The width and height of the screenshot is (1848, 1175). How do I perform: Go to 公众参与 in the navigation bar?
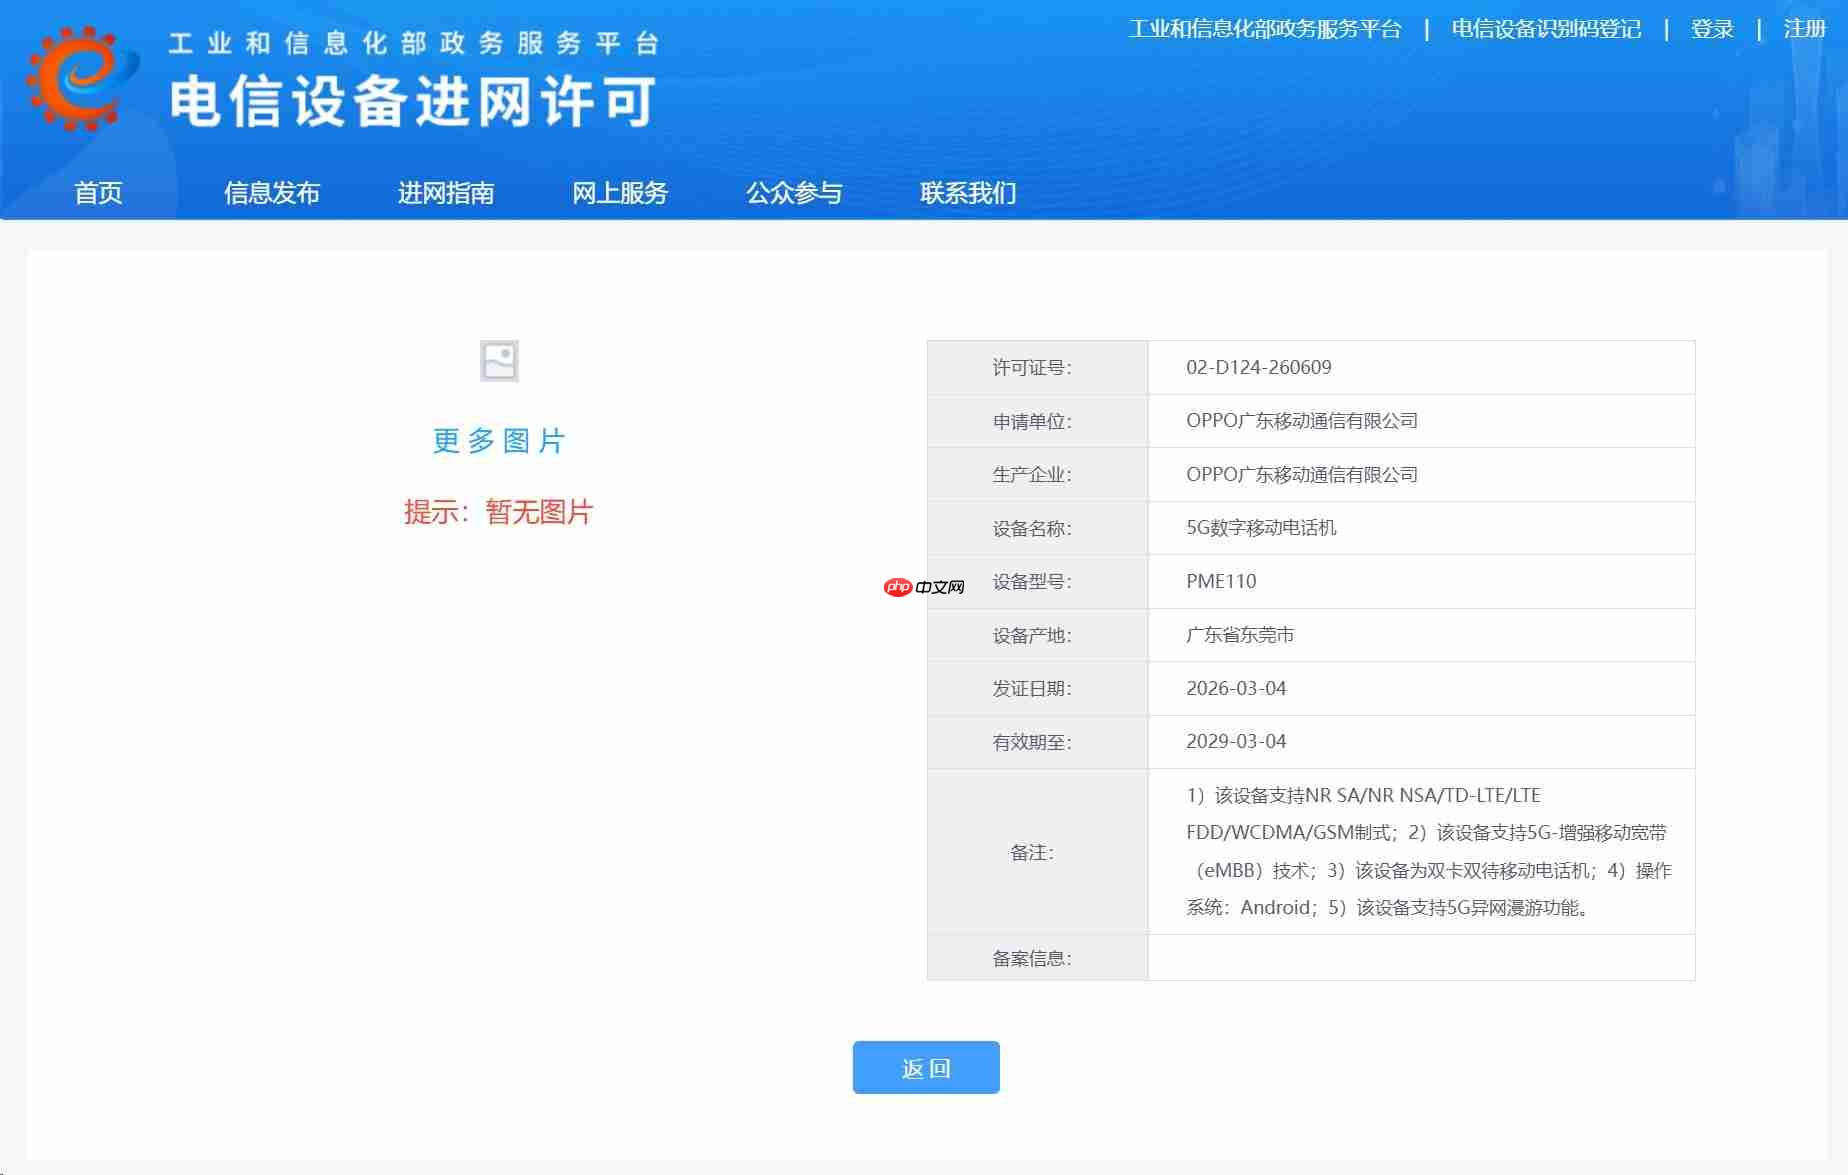(x=794, y=193)
